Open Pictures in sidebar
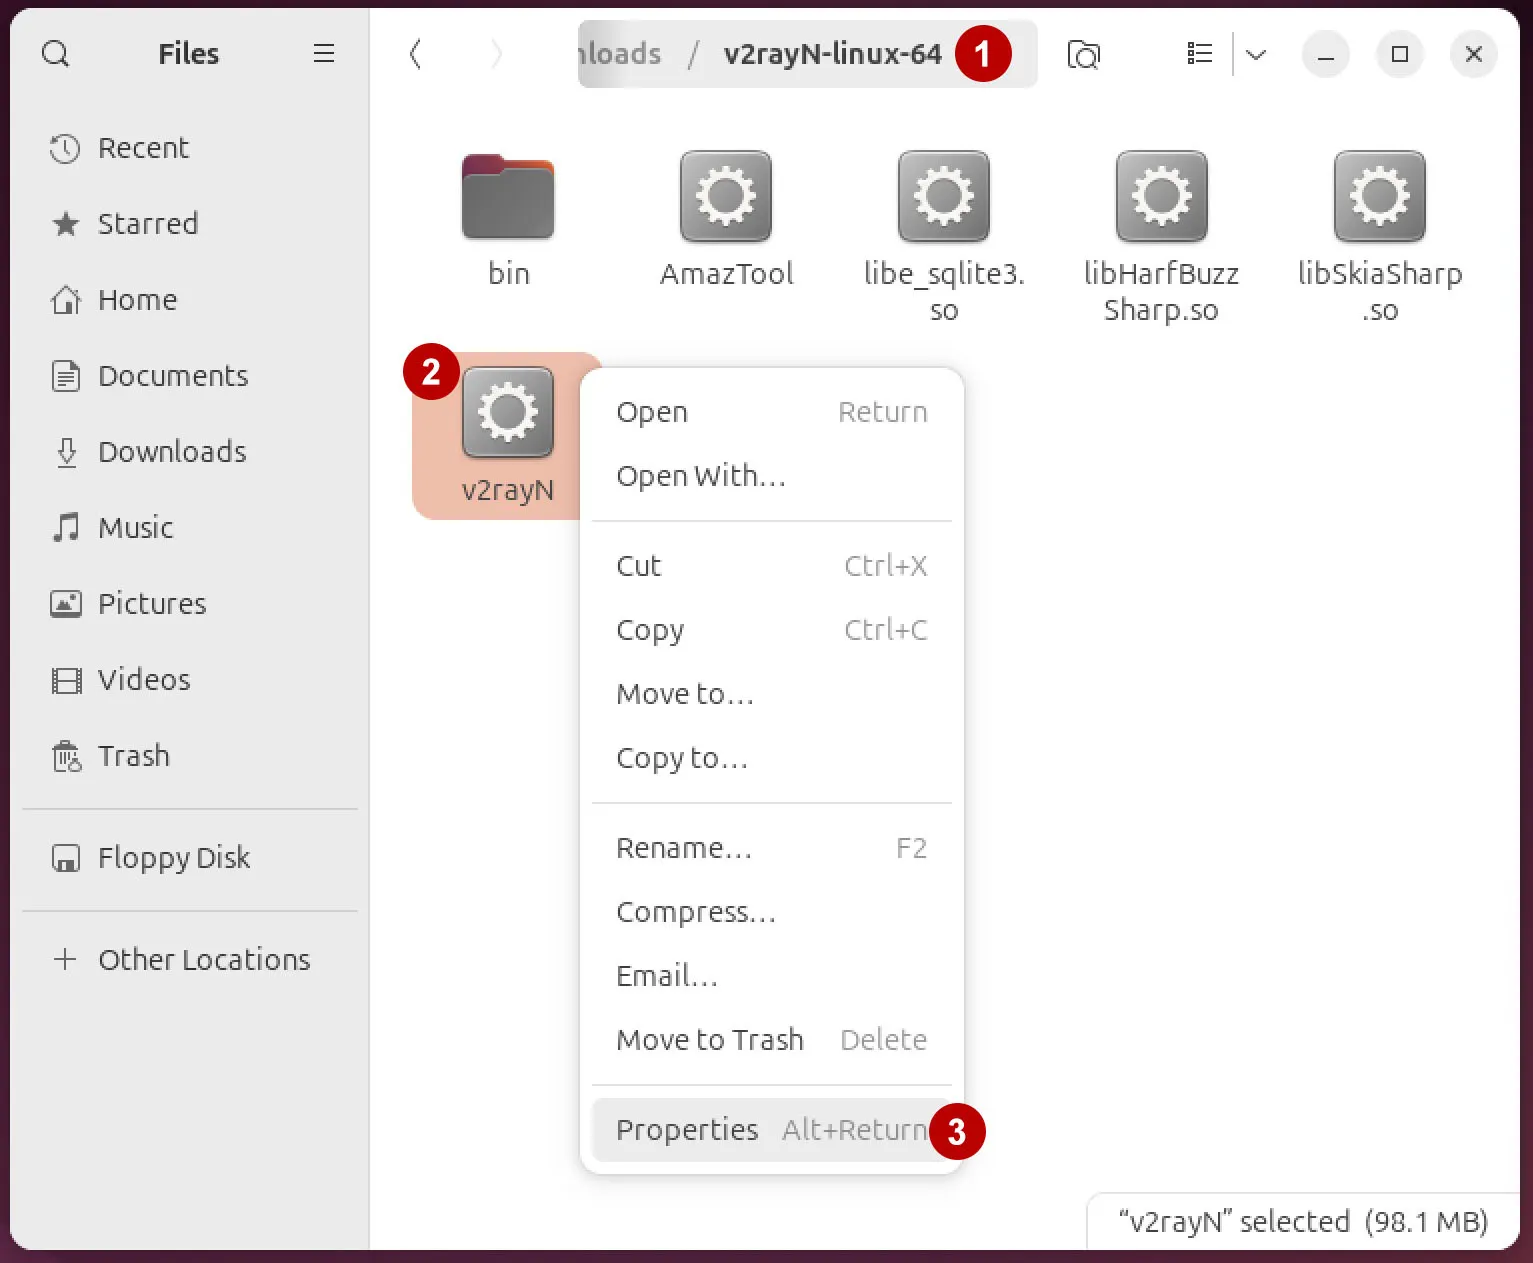1533x1263 pixels. [190, 604]
